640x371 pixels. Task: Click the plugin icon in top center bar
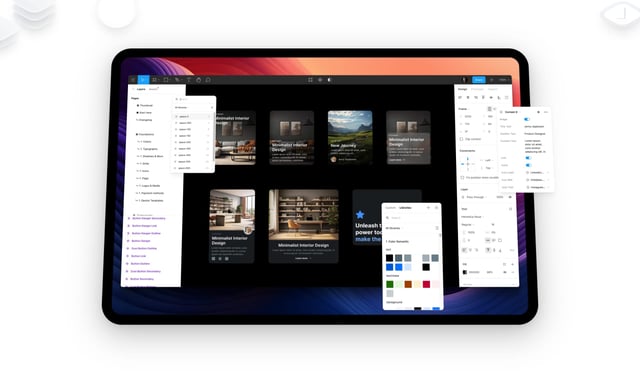pos(320,80)
